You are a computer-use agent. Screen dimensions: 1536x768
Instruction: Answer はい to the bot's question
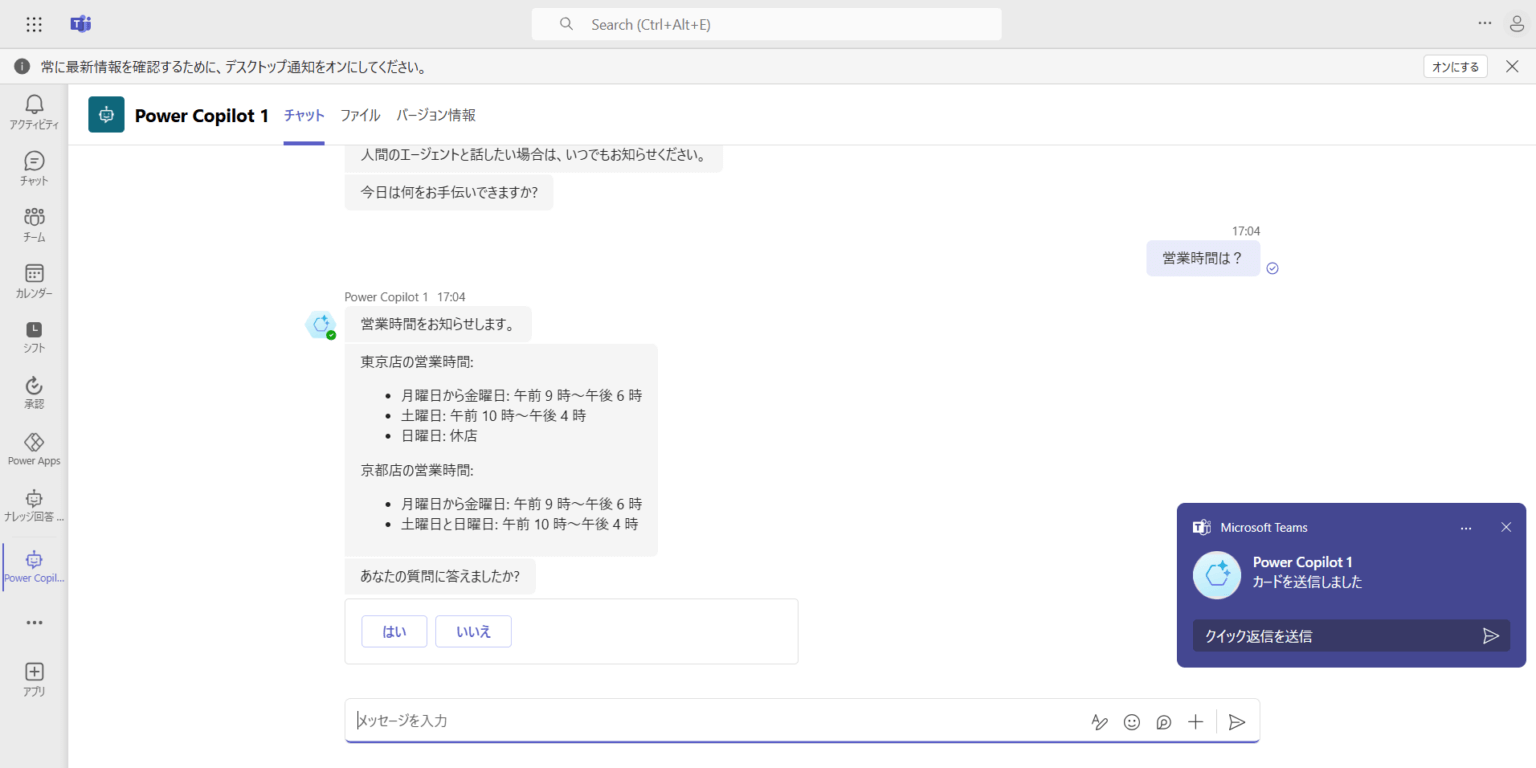393,631
